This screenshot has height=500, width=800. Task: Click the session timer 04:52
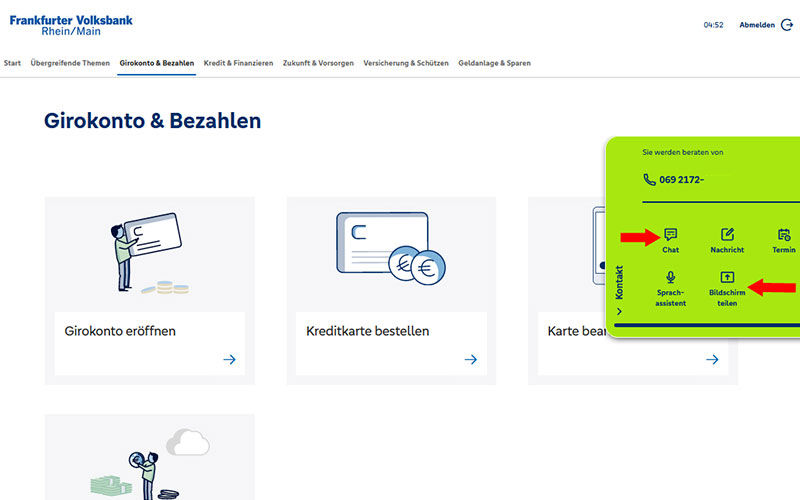pyautogui.click(x=713, y=25)
